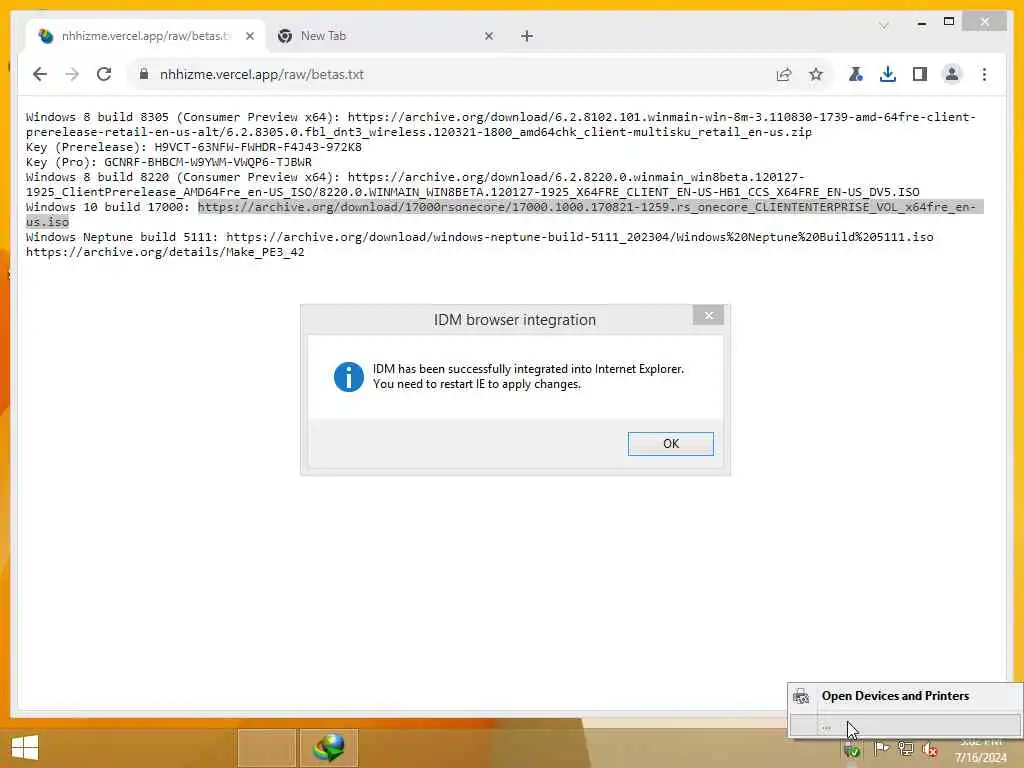Click the Windows 8 build 8305 line
The height and width of the screenshot is (768, 1024).
pyautogui.click(x=501, y=124)
